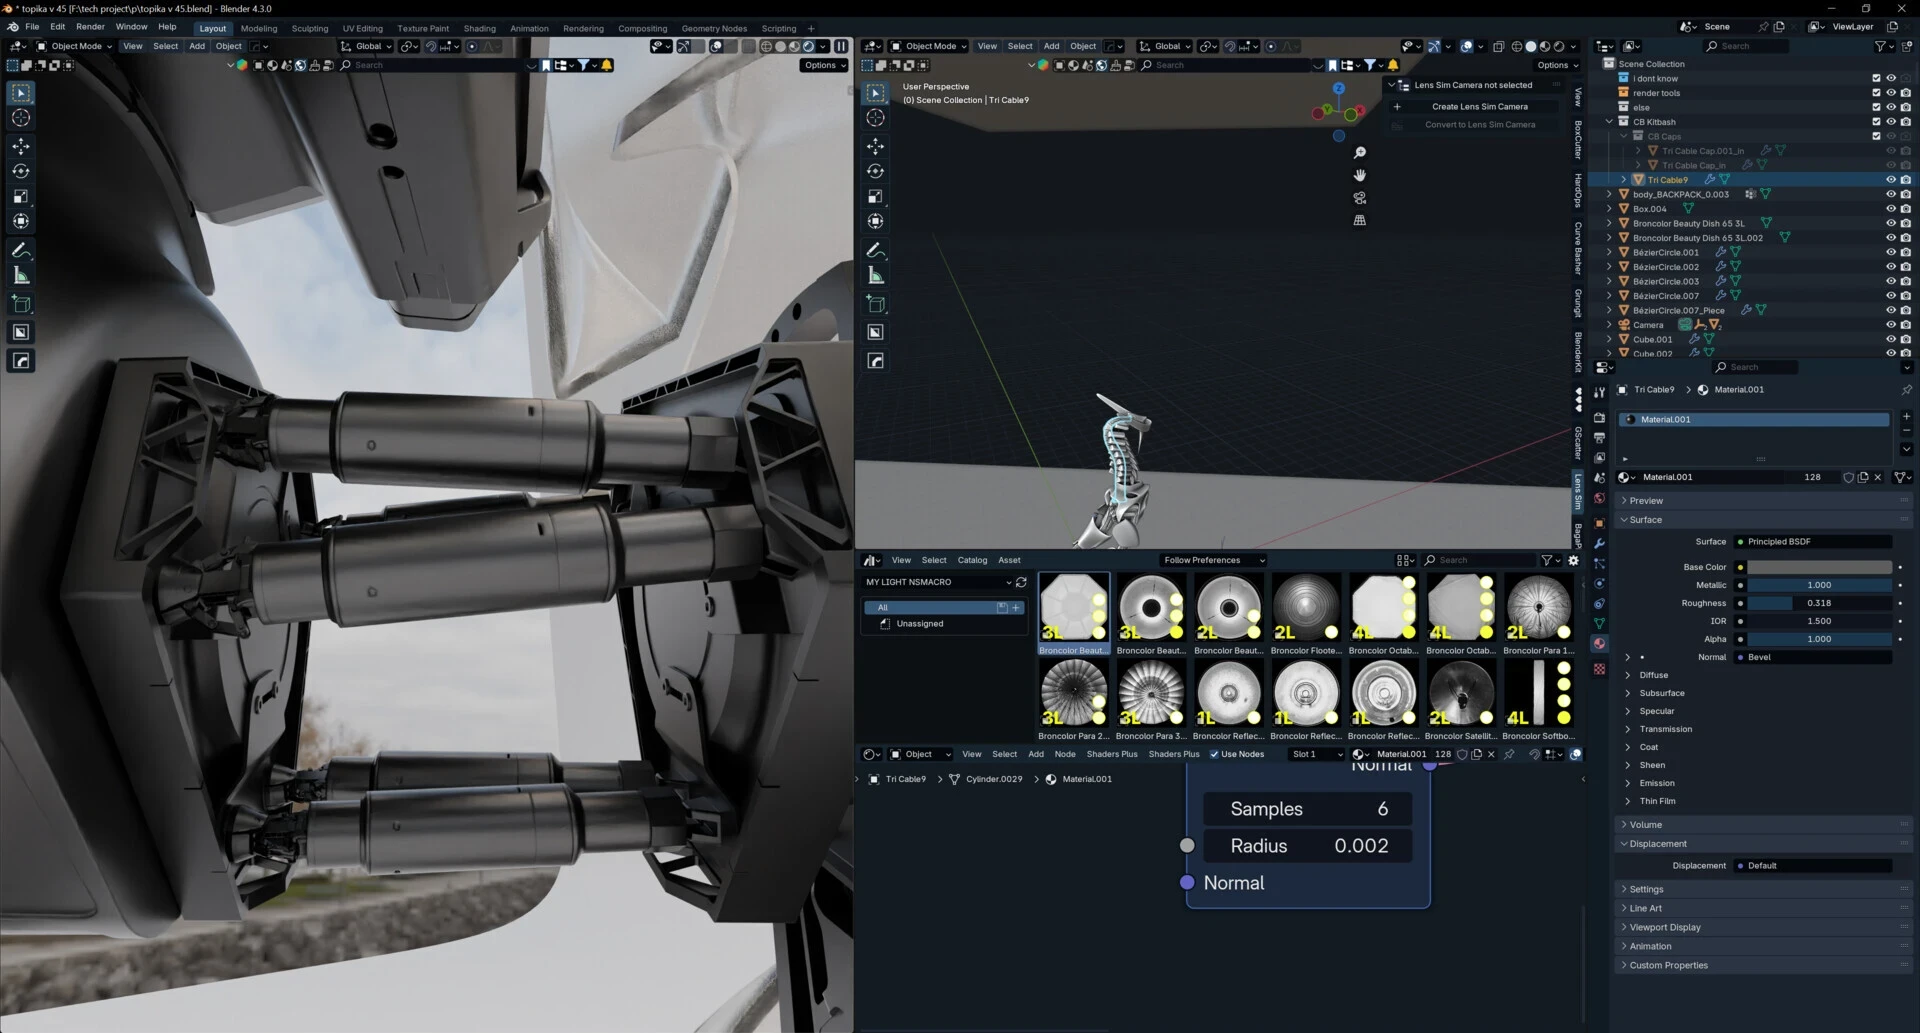Click the Shaders Plus header button
Screen dimensions: 1920x1033
pos(1111,754)
